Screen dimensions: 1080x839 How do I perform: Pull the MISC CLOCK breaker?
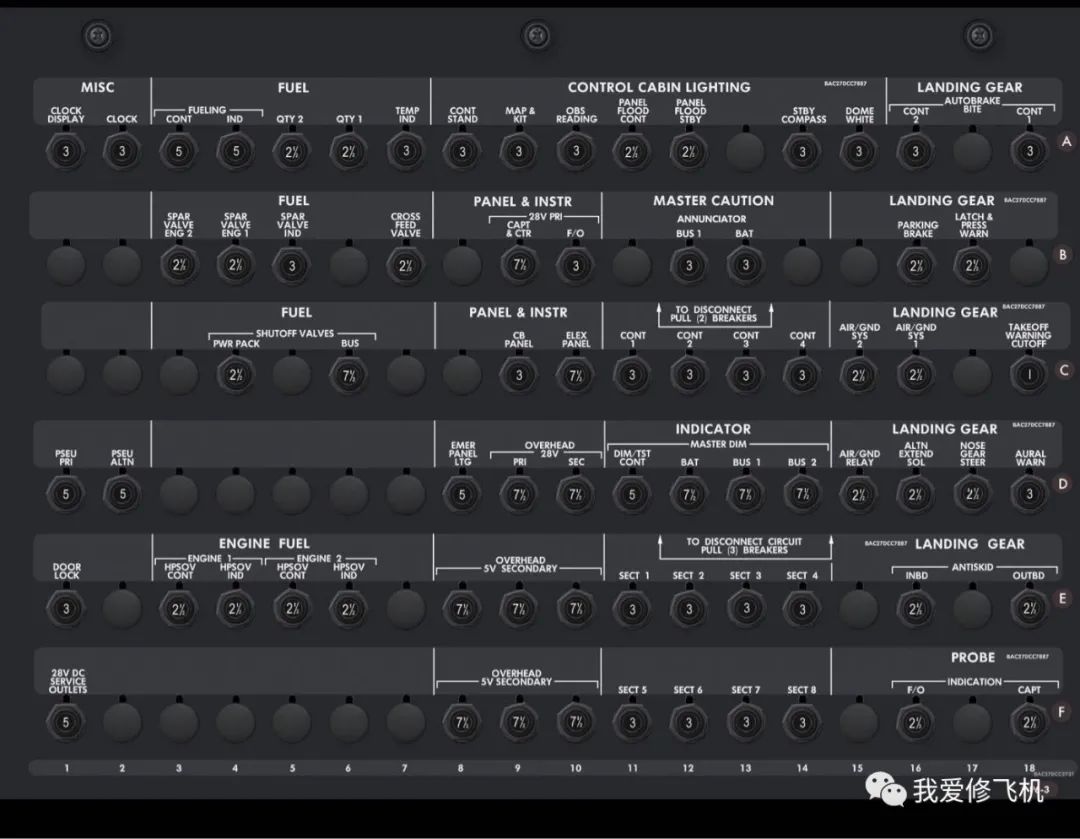coord(122,151)
